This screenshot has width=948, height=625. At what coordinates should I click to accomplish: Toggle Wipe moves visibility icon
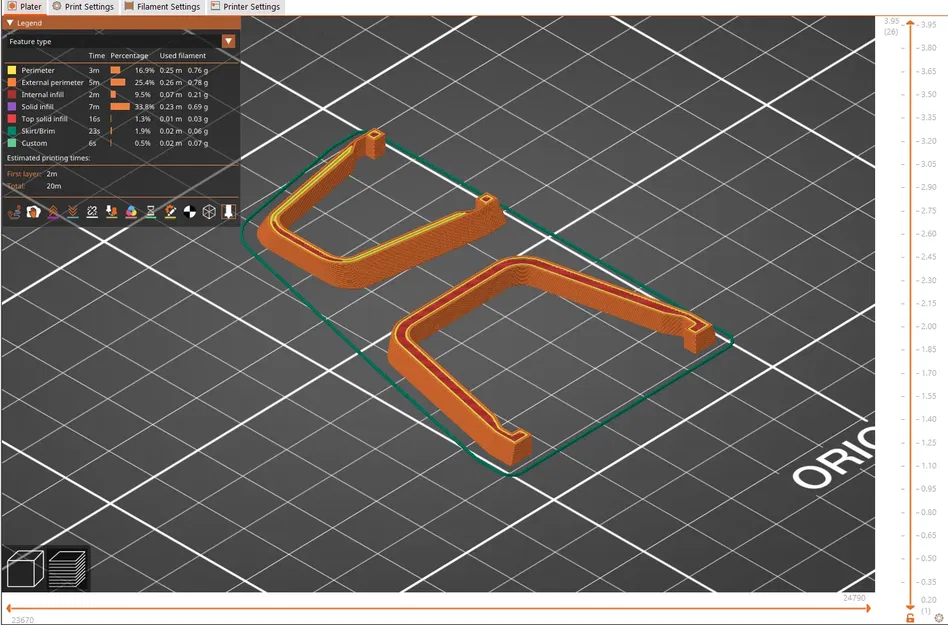34,212
